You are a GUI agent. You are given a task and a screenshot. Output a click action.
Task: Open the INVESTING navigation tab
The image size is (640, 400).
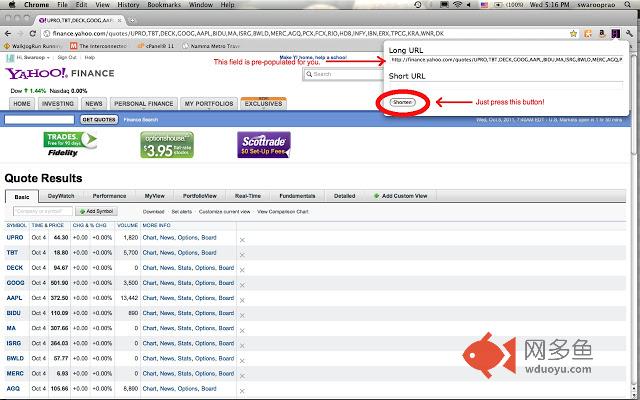(x=58, y=104)
